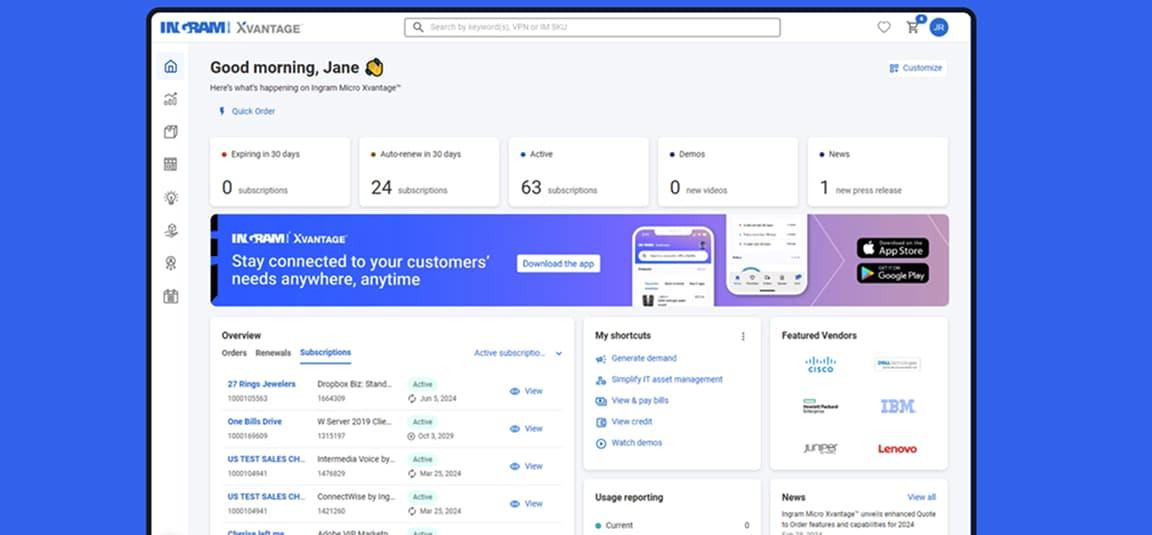Click the Quote to Order news headline
1152x535 pixels.
coord(859,520)
